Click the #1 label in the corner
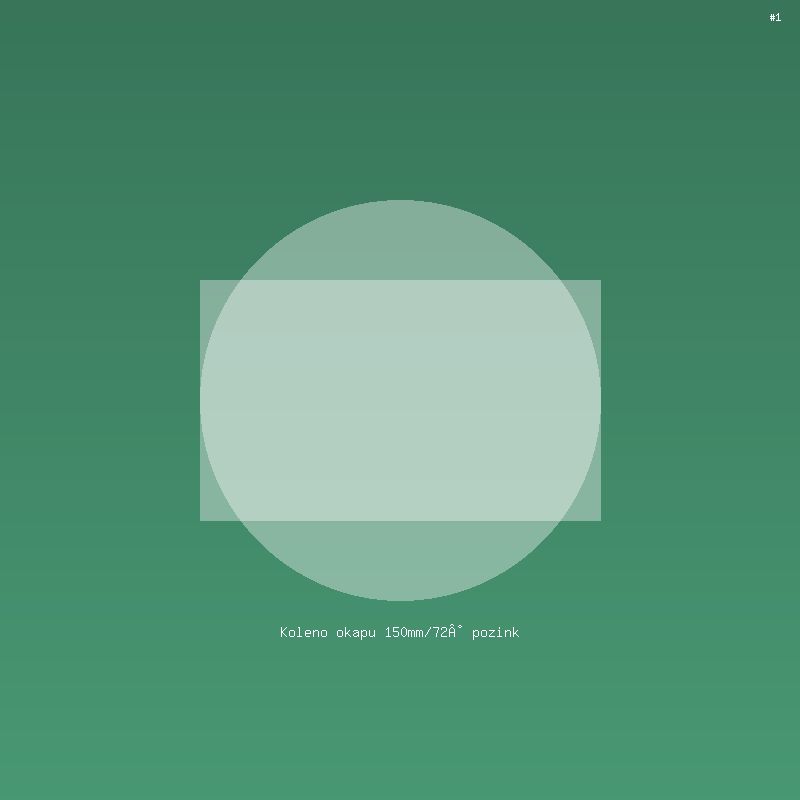Viewport: 800px width, 800px height. coord(775,17)
